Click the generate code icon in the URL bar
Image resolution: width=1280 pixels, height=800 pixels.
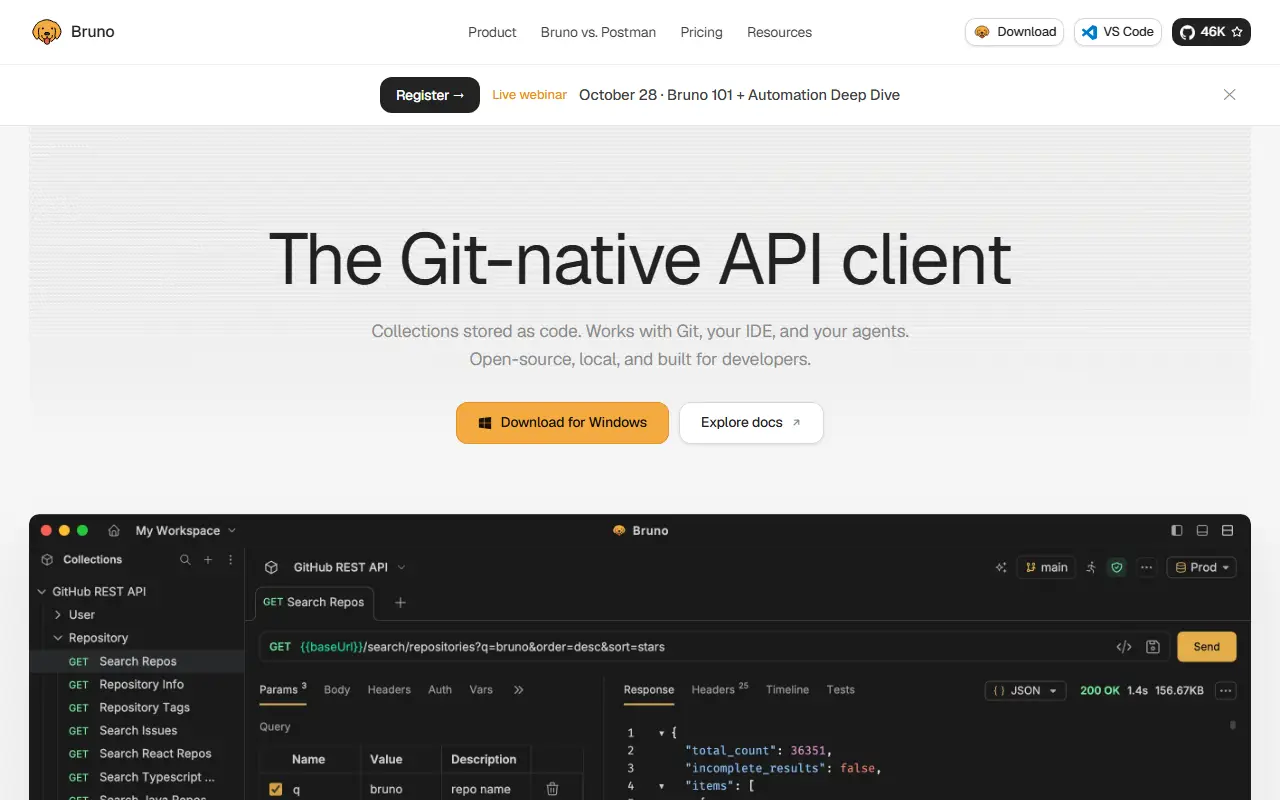pyautogui.click(x=1124, y=647)
